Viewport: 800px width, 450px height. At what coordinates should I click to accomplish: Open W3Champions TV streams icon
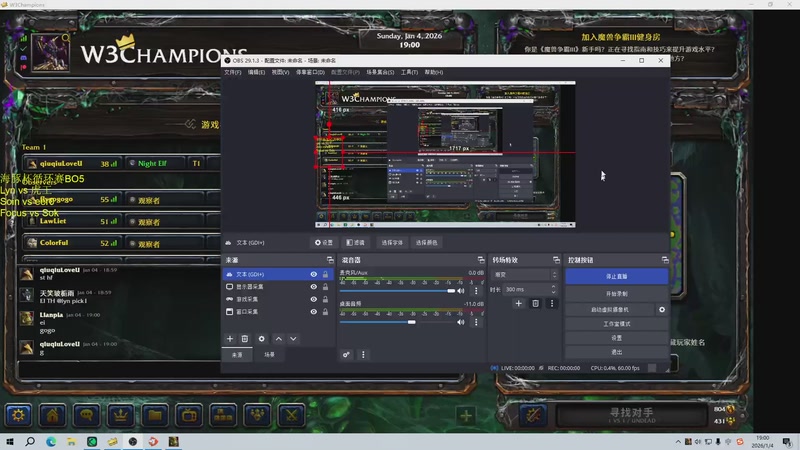pos(189,415)
